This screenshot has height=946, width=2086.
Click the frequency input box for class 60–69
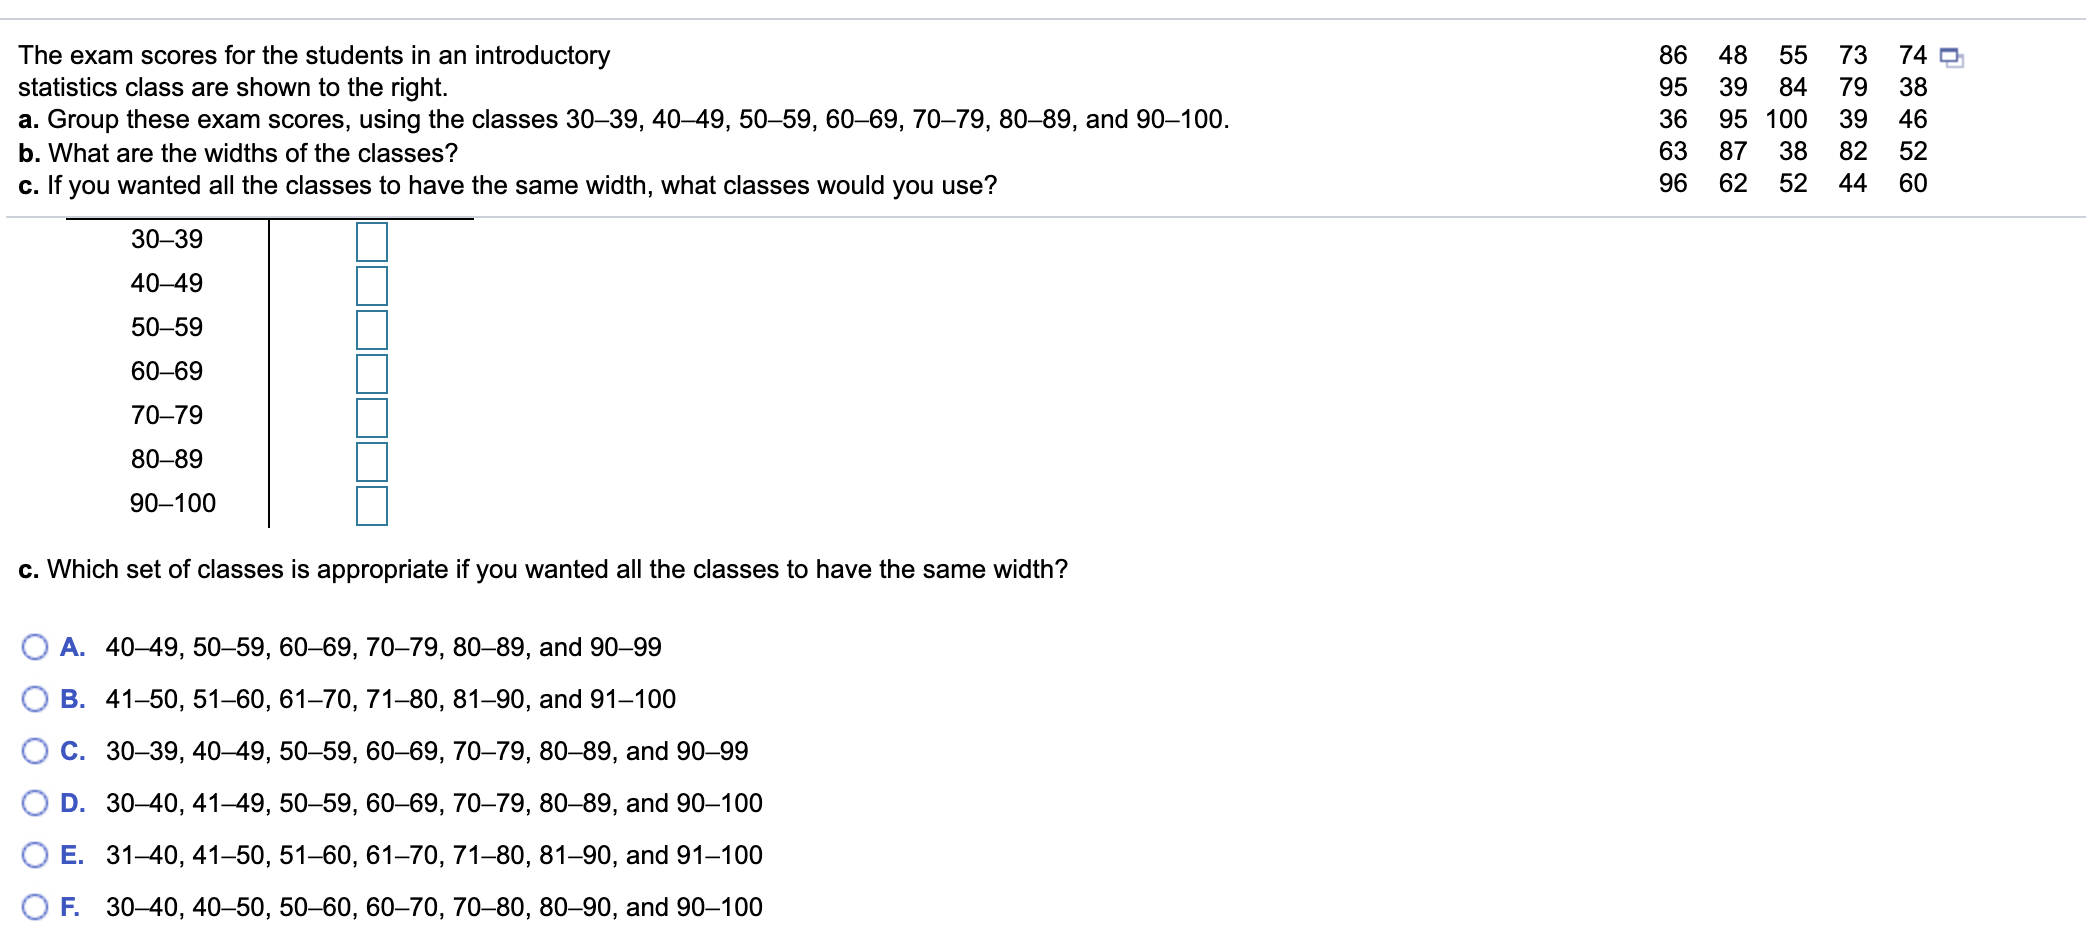[370, 372]
